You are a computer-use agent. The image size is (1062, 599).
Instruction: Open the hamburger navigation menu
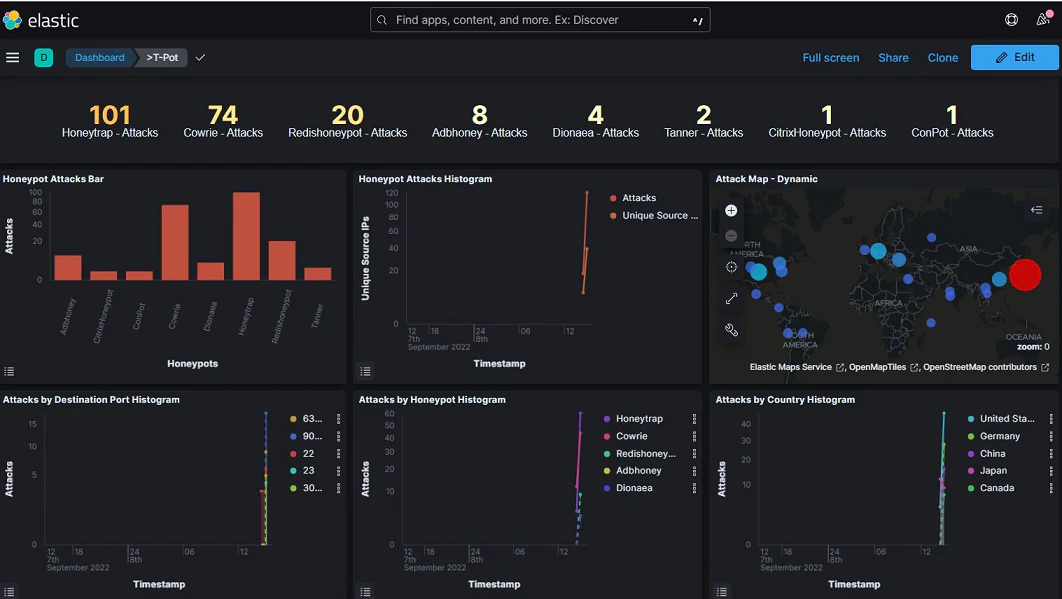(x=12, y=58)
